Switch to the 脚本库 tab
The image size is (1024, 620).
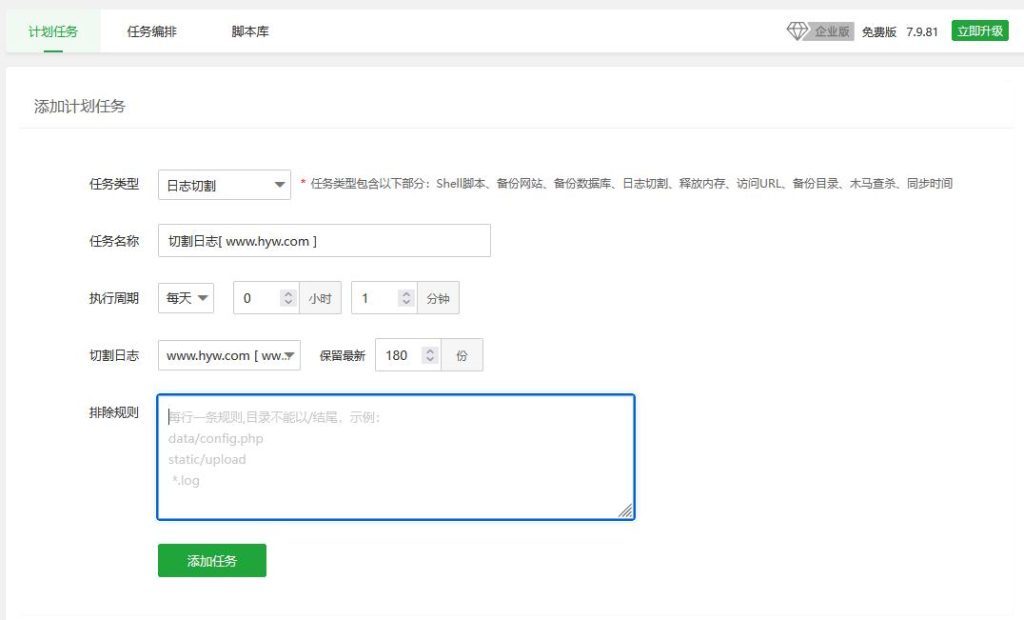[x=250, y=31]
